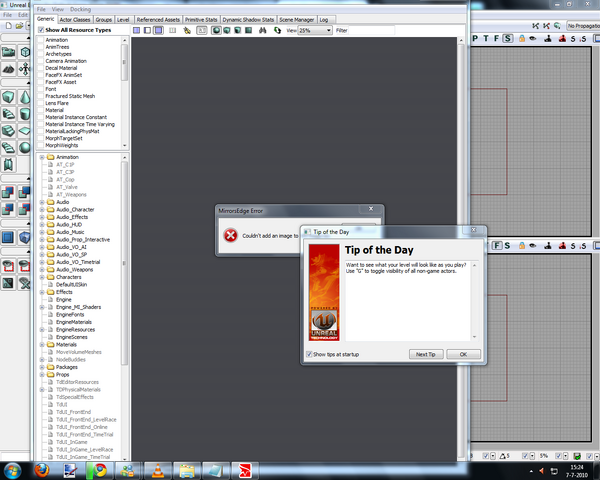
Task: Click the CSG Add button
Action: (8, 192)
